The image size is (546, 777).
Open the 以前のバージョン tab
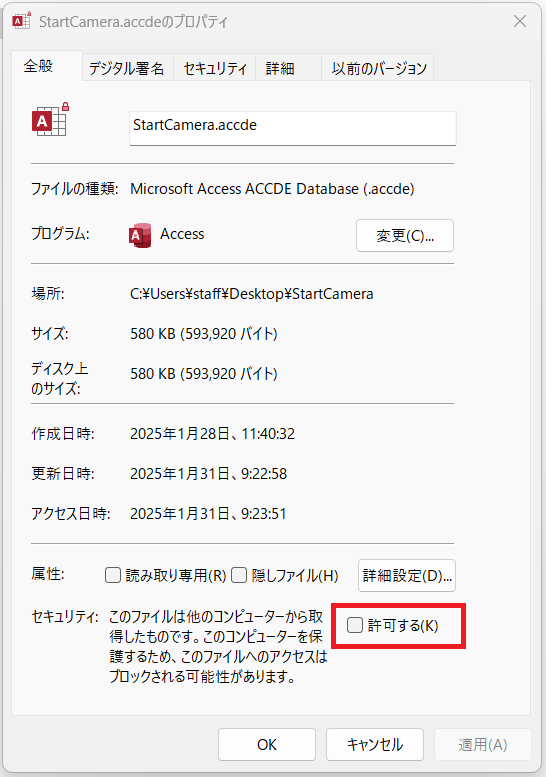tap(379, 68)
